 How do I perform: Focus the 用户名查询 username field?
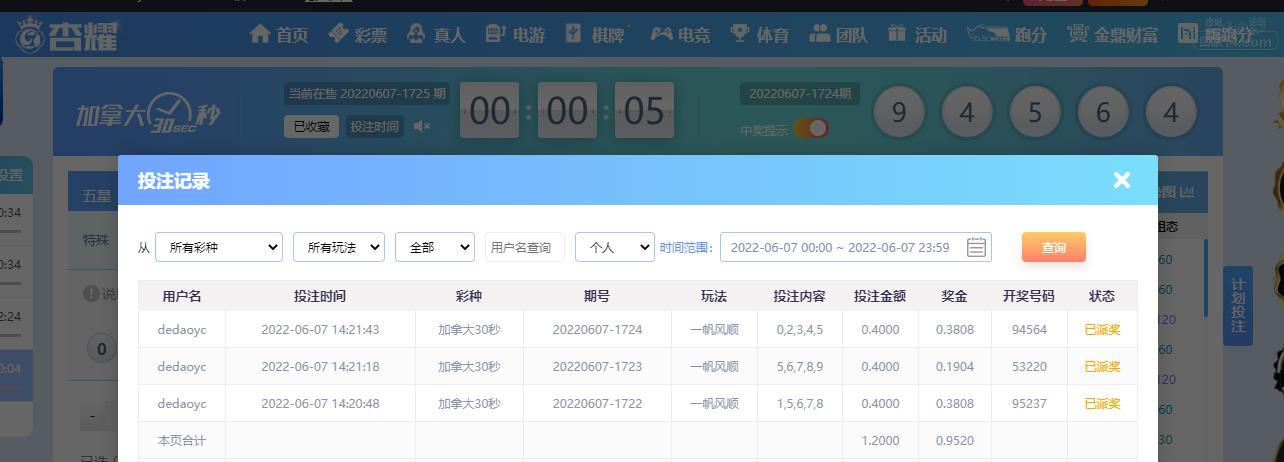coord(525,247)
